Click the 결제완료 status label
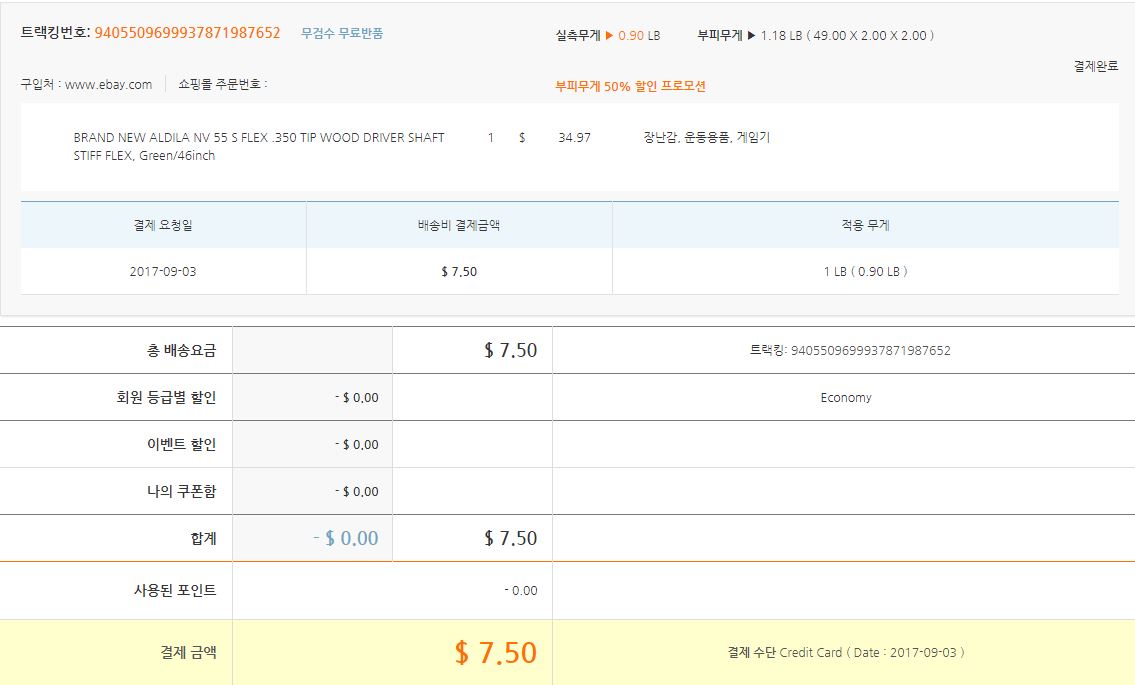This screenshot has height=685, width=1135. coord(1096,66)
